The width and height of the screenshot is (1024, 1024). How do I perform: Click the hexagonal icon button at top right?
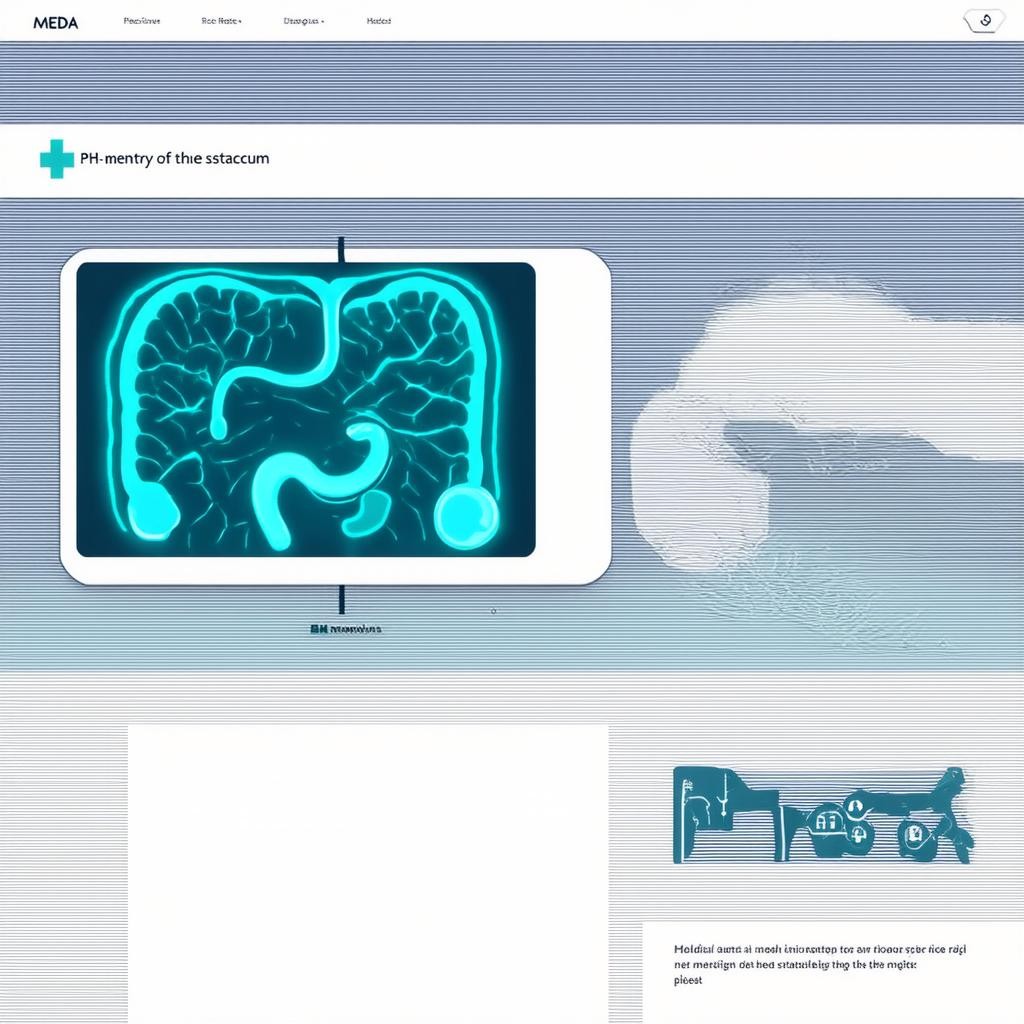[985, 21]
